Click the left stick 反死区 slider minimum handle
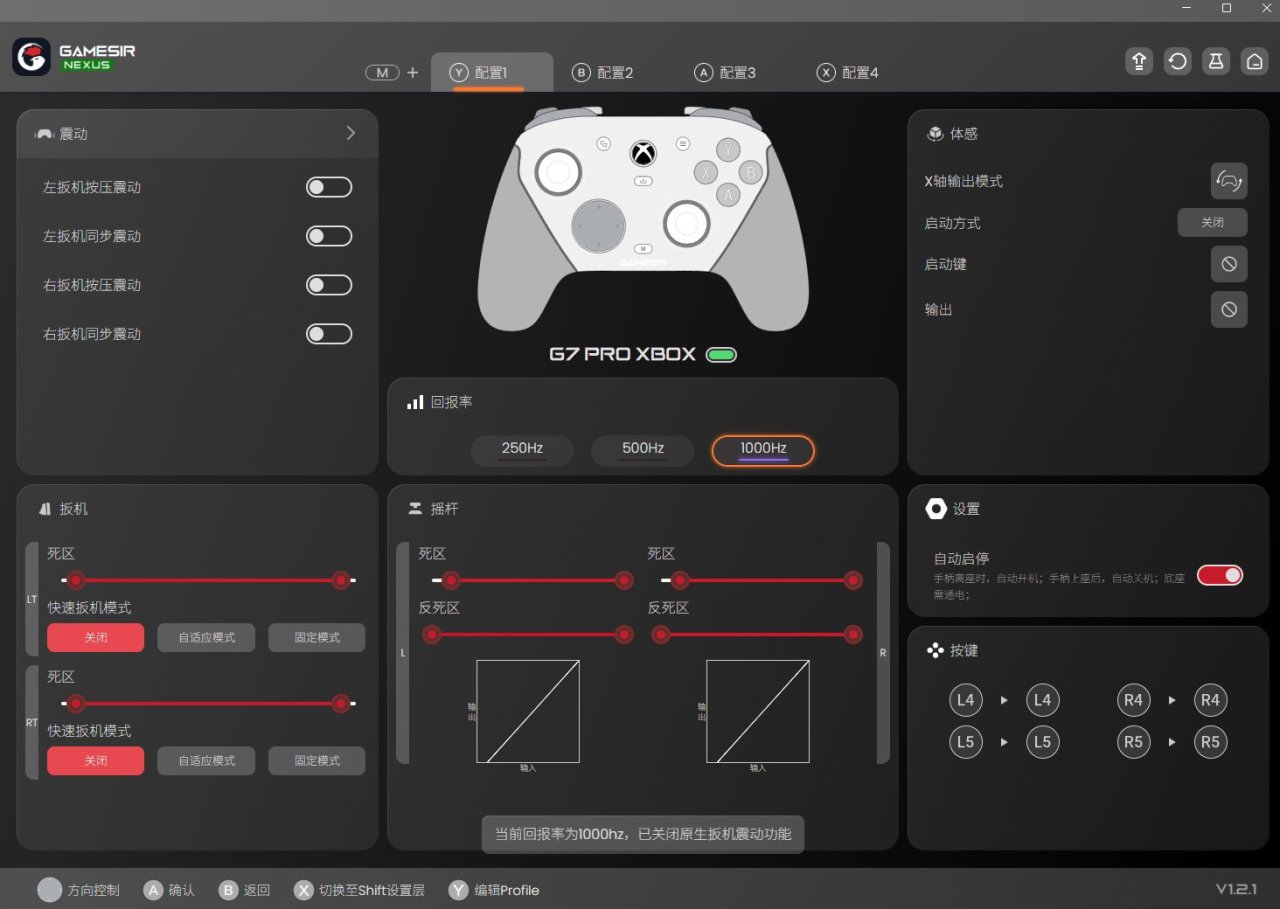The width and height of the screenshot is (1280, 909). [432, 634]
